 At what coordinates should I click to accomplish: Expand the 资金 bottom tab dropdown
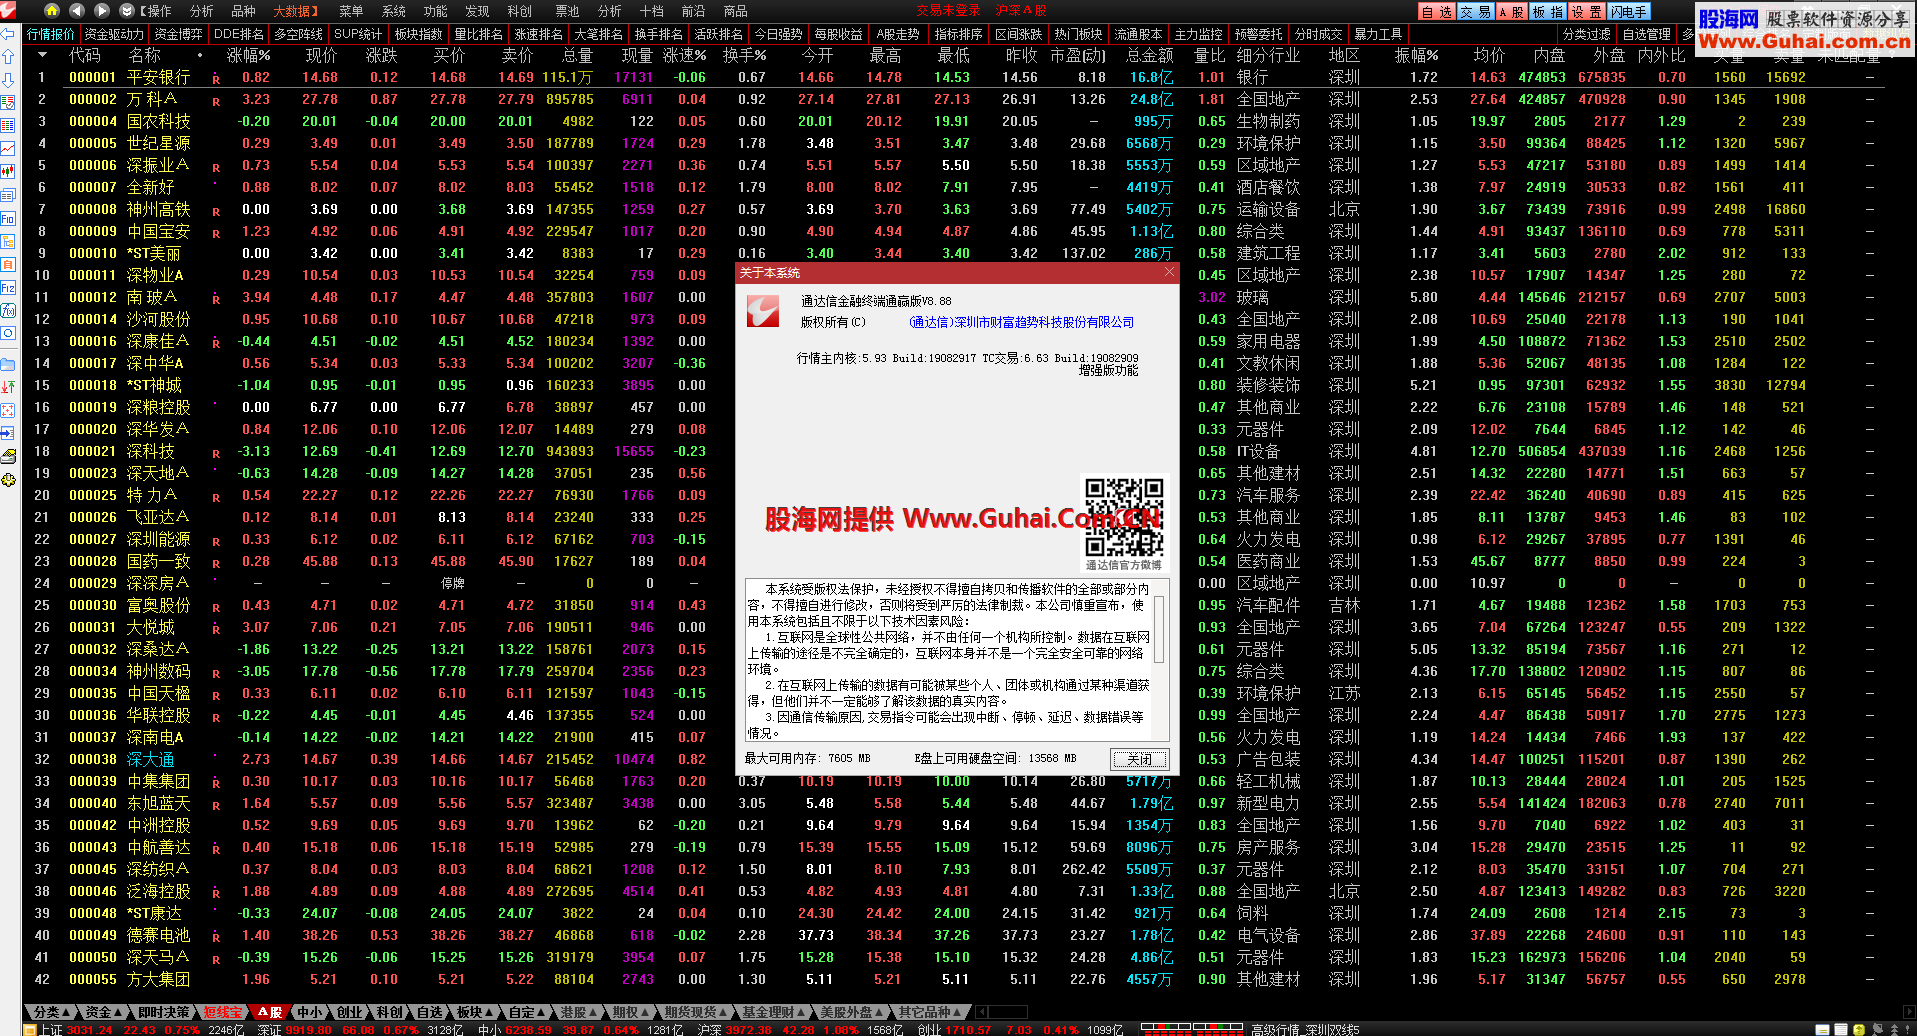click(117, 1013)
